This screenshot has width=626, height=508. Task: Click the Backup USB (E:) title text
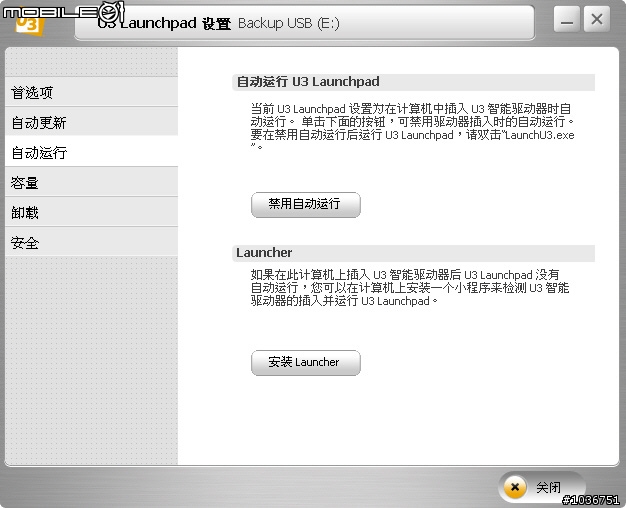pos(289,24)
